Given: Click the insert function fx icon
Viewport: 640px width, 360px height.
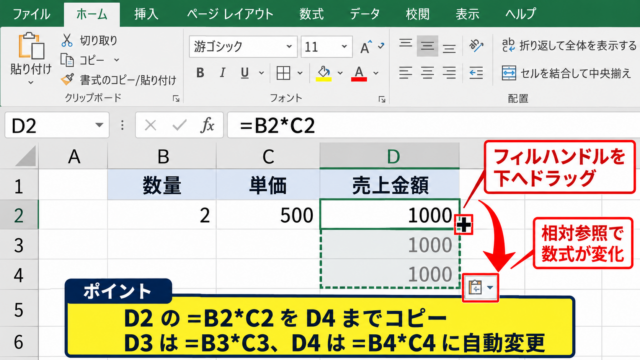Looking at the screenshot, I should 207,125.
